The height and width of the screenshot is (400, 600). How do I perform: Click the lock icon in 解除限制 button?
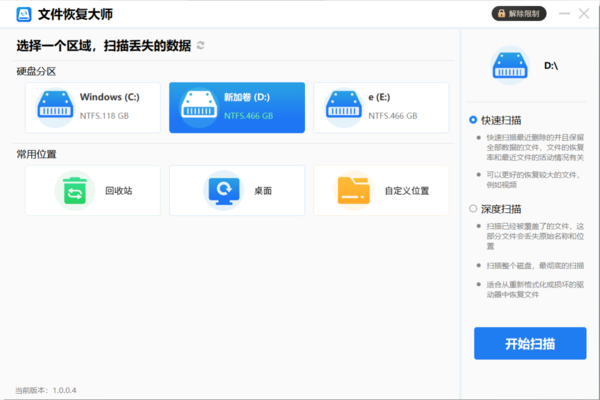coord(501,14)
